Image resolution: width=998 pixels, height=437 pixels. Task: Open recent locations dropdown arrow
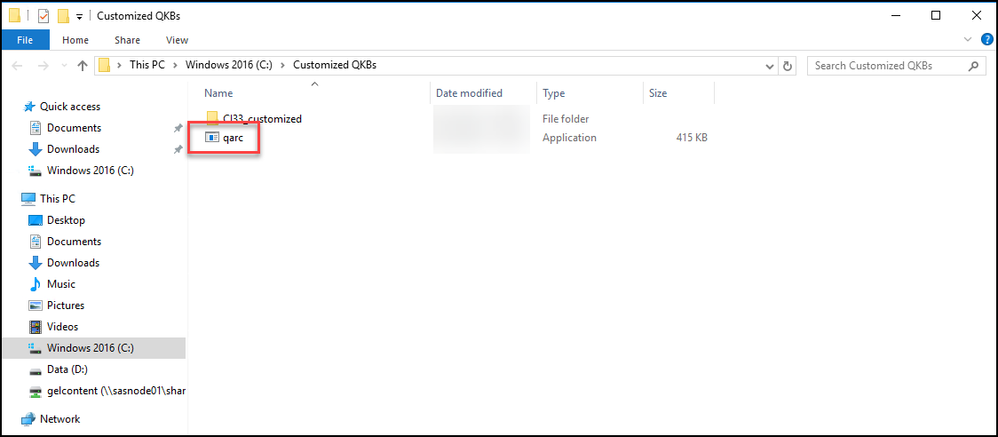point(64,66)
